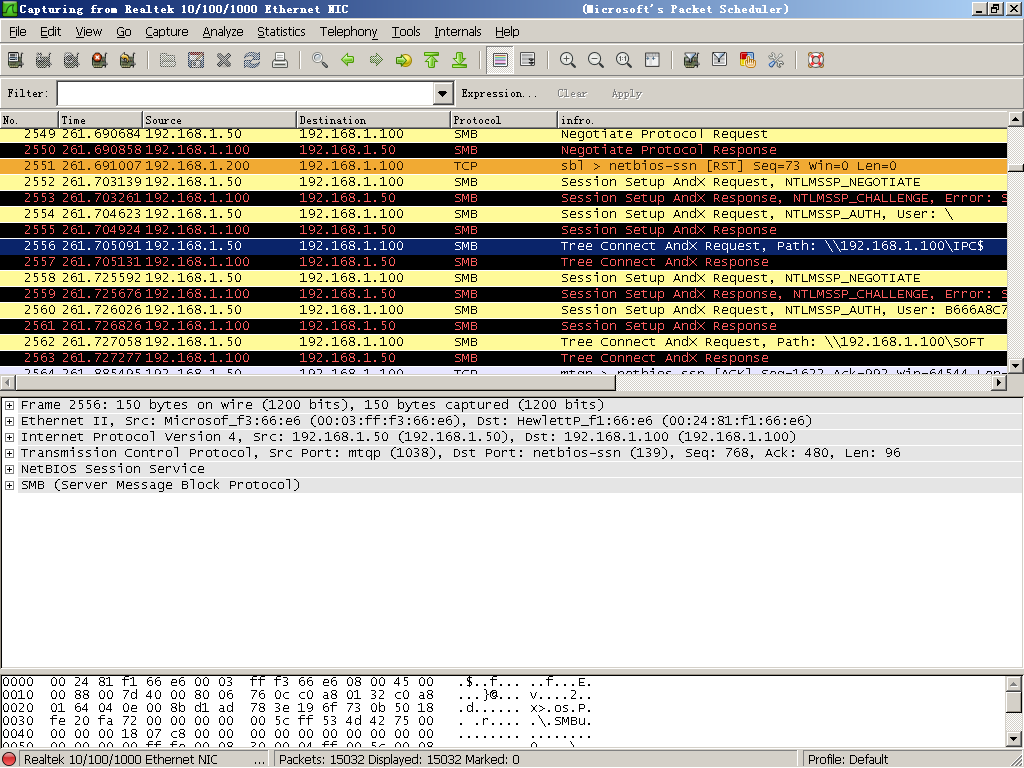
Task: Open the Statistics menu
Action: [x=281, y=32]
